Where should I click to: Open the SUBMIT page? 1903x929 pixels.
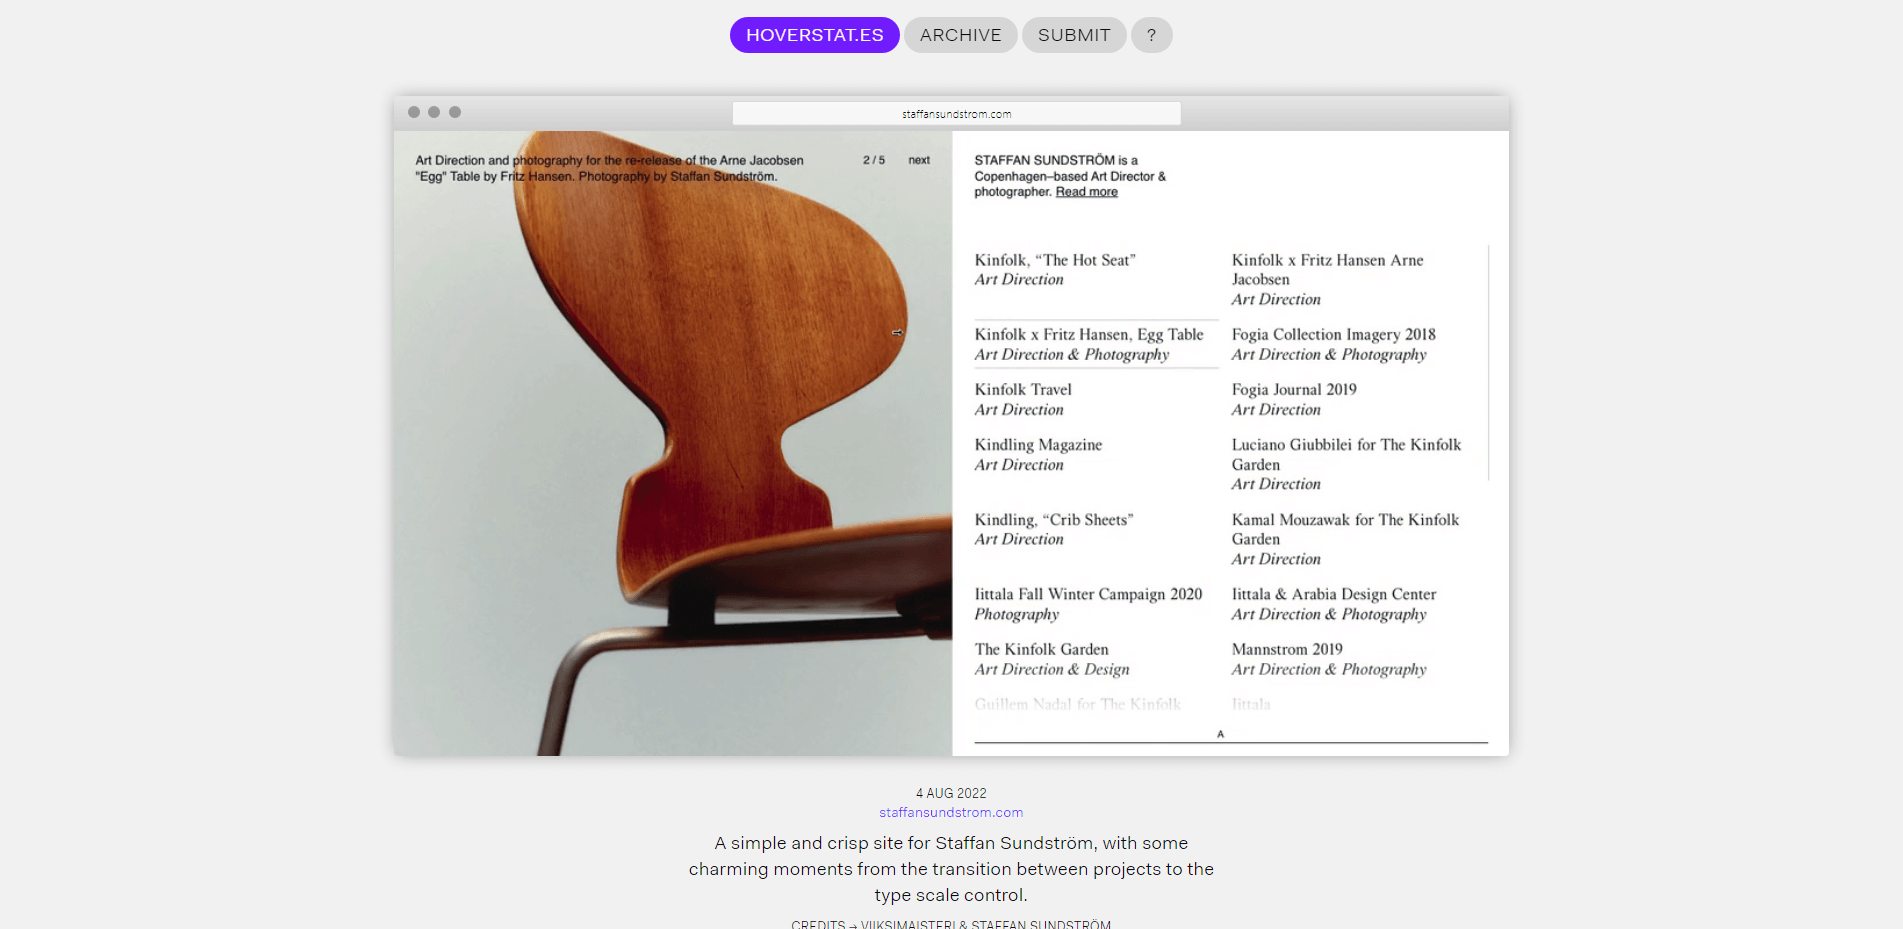(1074, 35)
